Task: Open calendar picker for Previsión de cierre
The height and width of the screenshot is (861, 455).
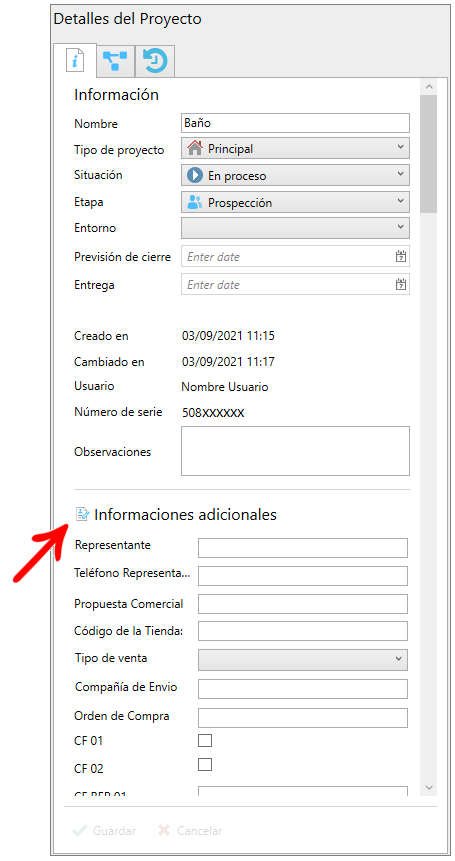Action: tap(401, 256)
